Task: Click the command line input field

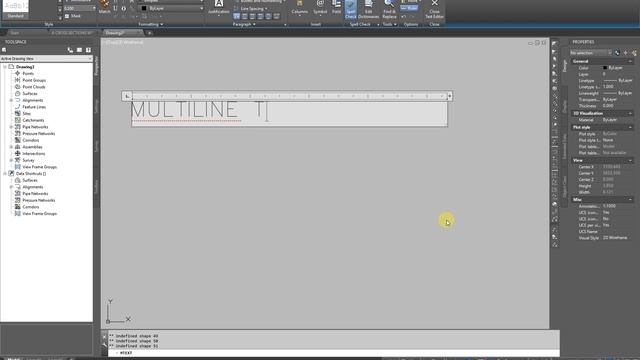Action: click(333, 353)
